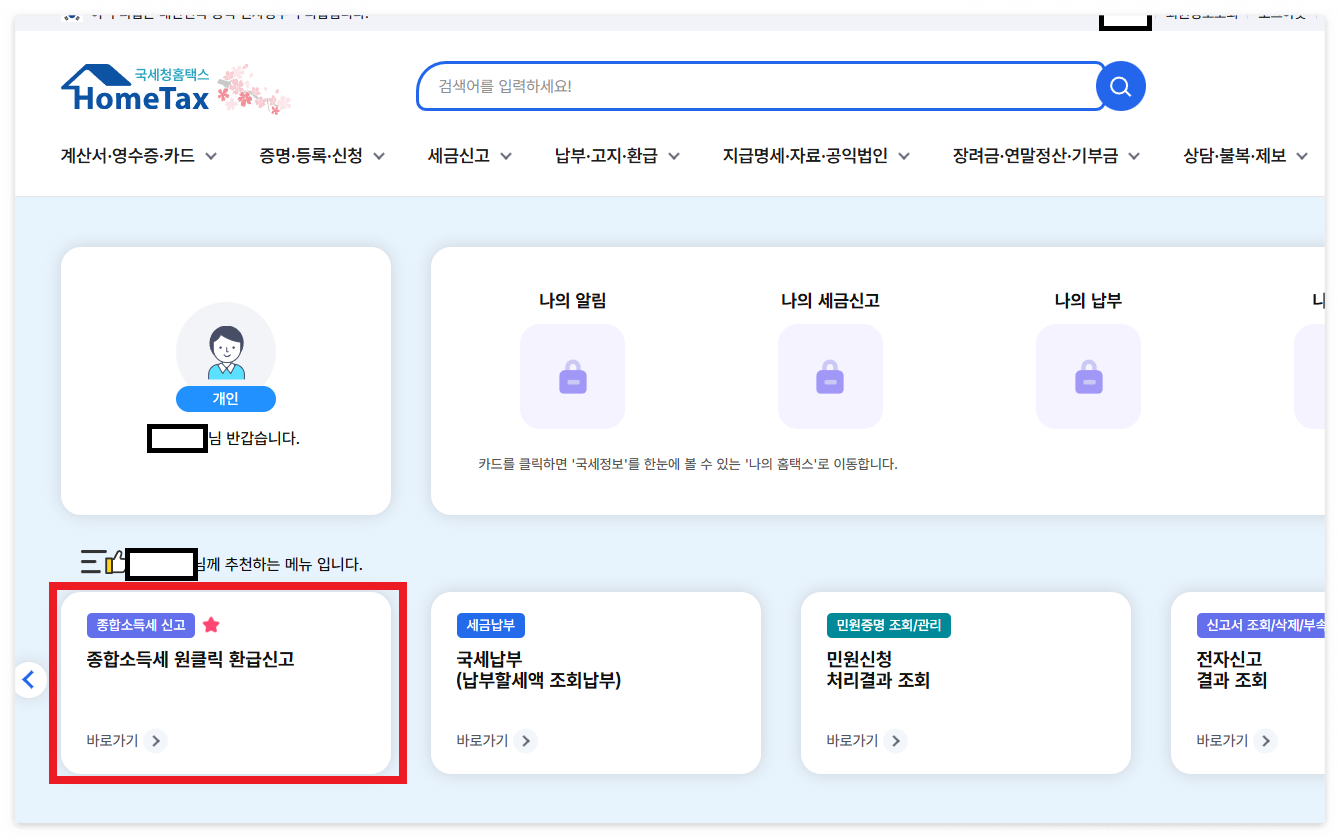Click the 나의 세금신고 lock icon

(830, 375)
